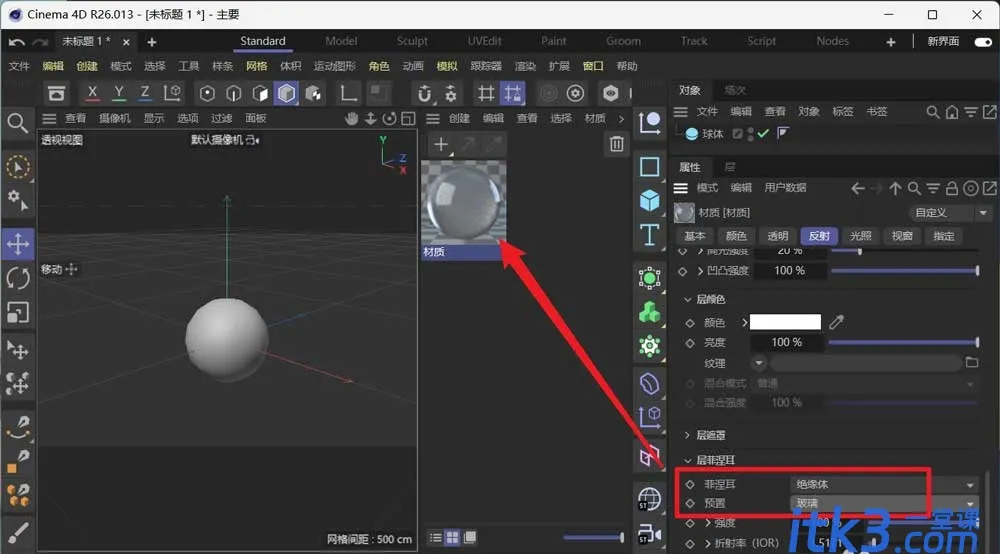Image resolution: width=1000 pixels, height=554 pixels.
Task: Click the redo arrow icon
Action: [x=40, y=42]
